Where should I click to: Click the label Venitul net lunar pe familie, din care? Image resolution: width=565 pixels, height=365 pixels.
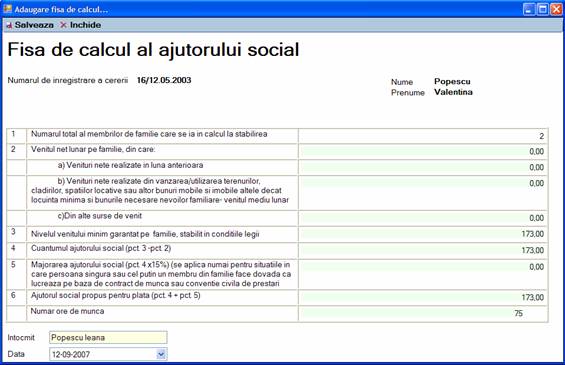tap(93, 149)
